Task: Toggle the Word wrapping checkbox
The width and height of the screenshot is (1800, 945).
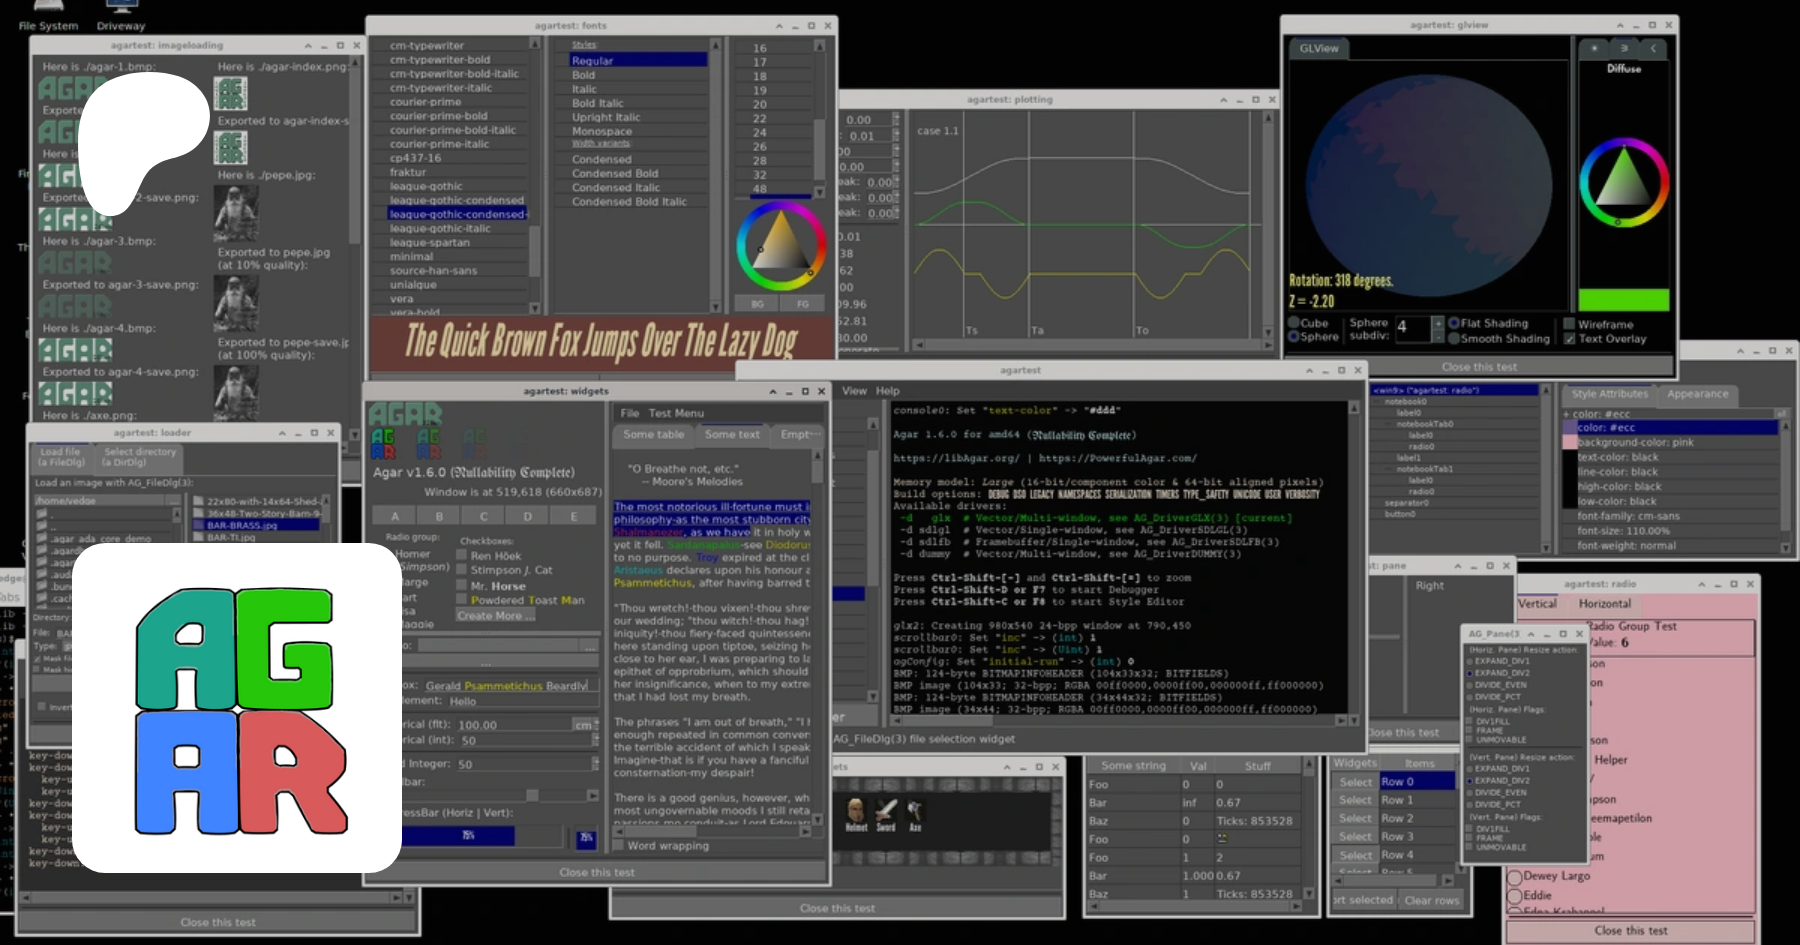Action: pos(618,846)
